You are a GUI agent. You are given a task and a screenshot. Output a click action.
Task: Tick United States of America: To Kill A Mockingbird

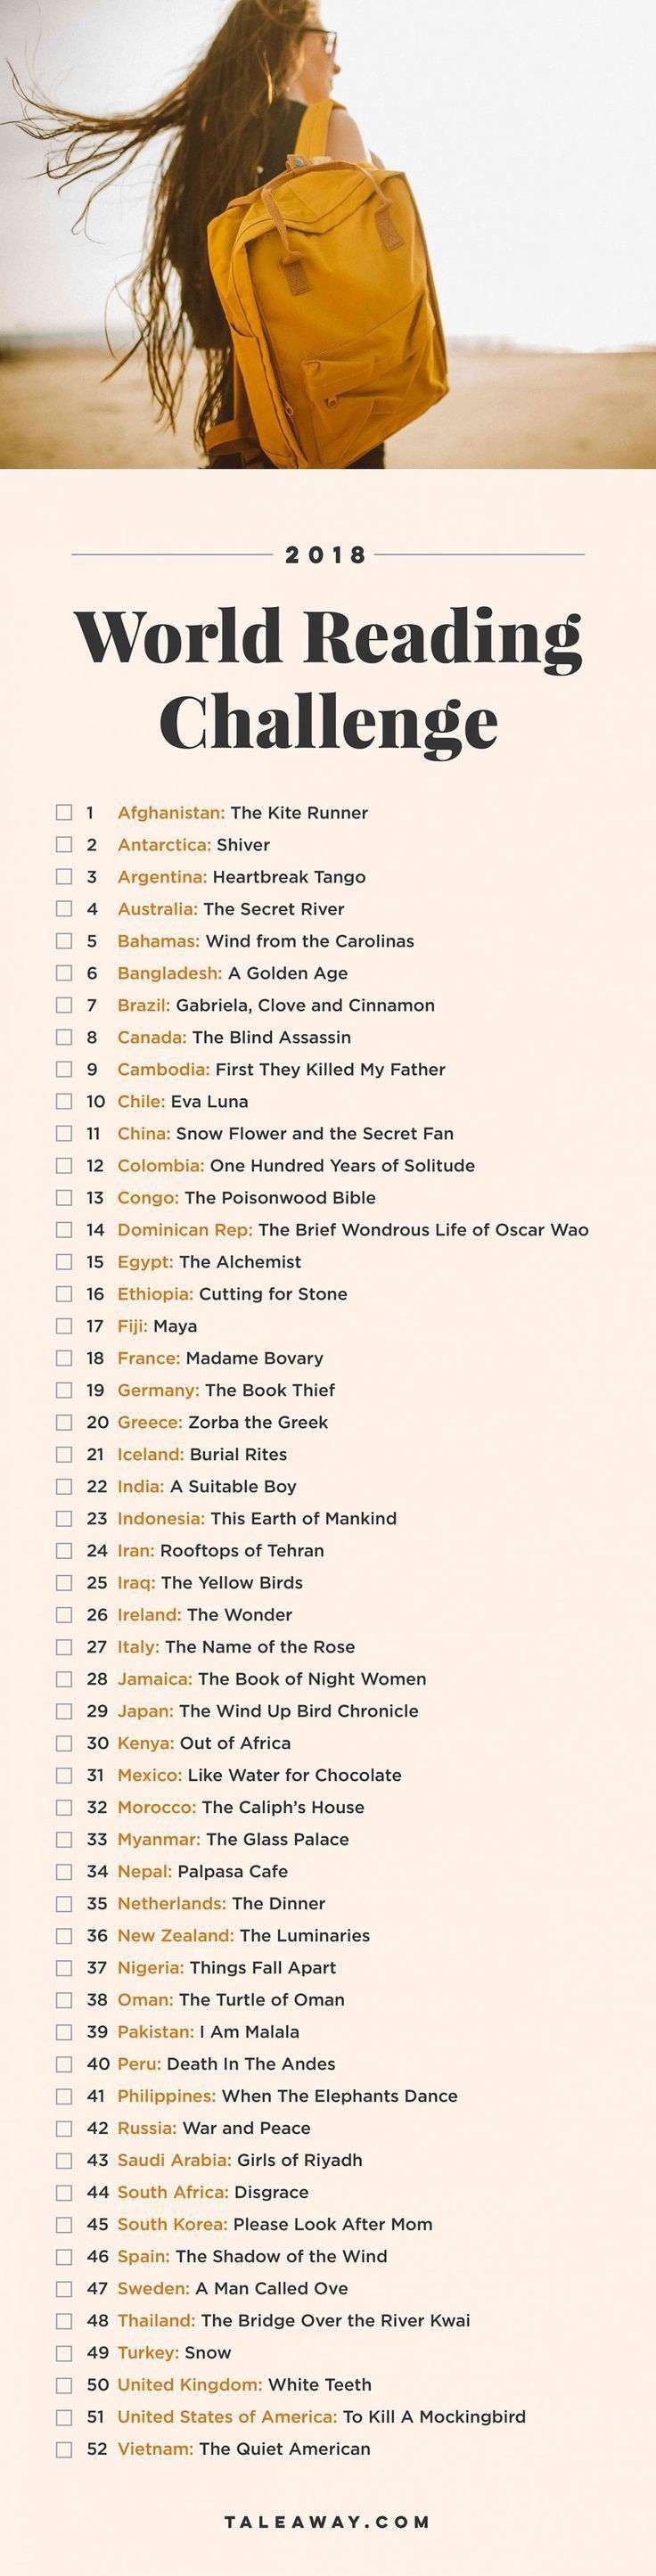[64, 2417]
